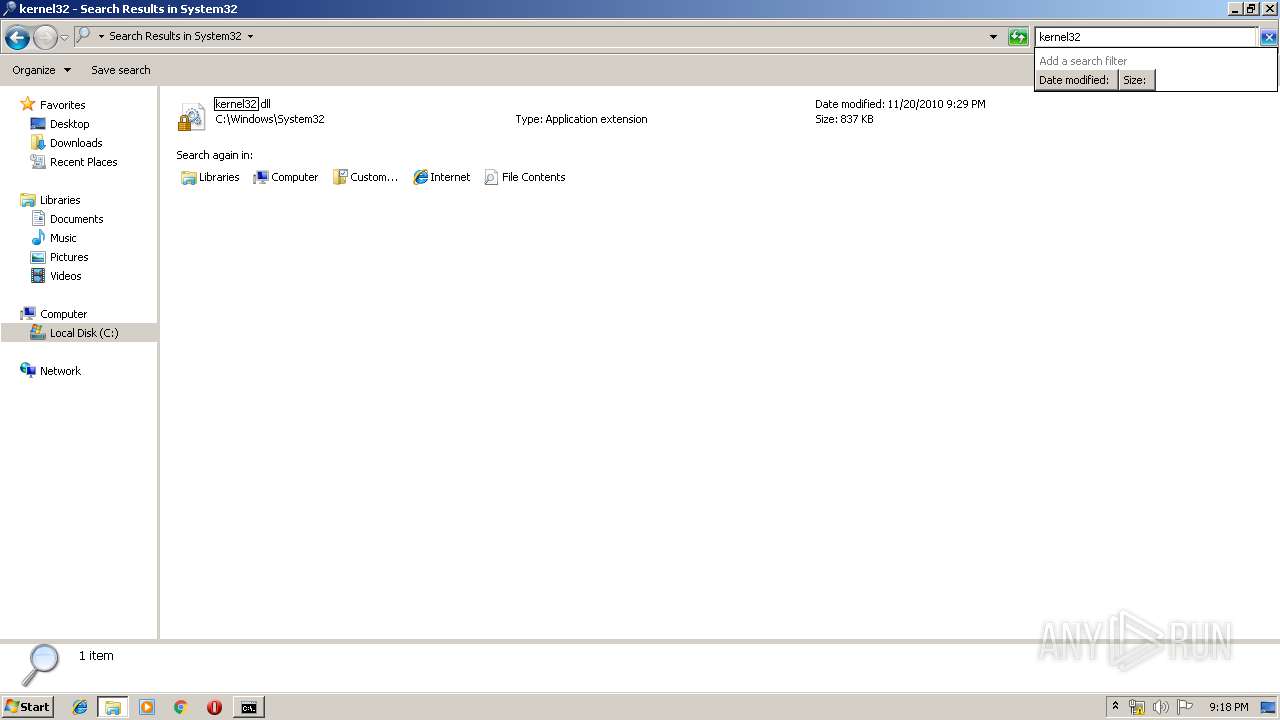The image size is (1280, 720).
Task: Click the taskbar clock showing 9:18 PM
Action: (1228, 707)
